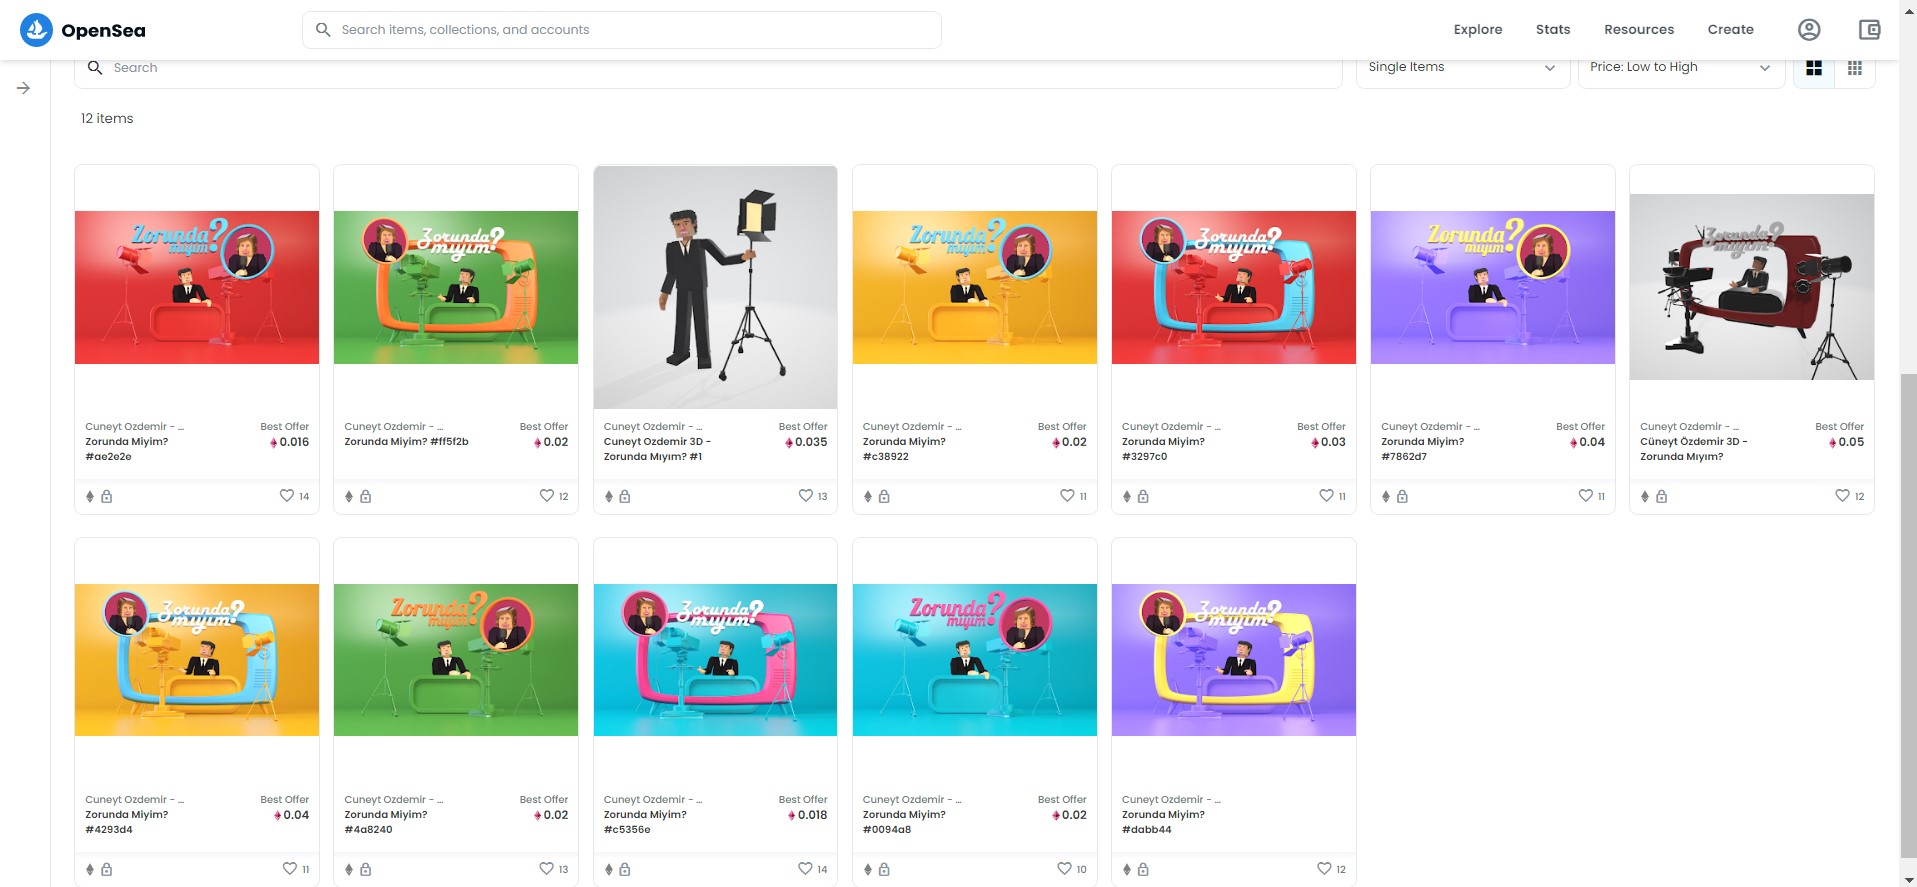Click the global search field
Screen dimensions: 1917x887
[622, 30]
